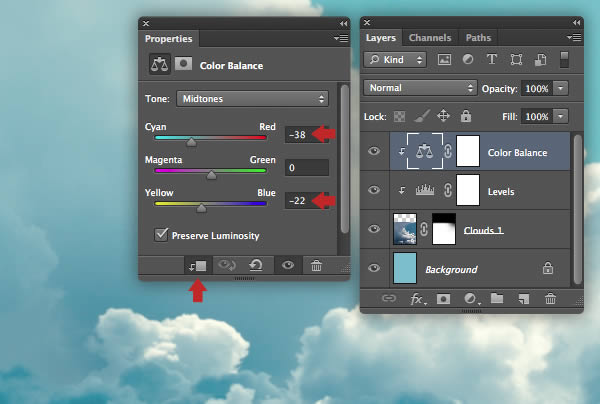The height and width of the screenshot is (404, 600).
Task: Toggle layer filtering switch on or off
Action: point(564,59)
